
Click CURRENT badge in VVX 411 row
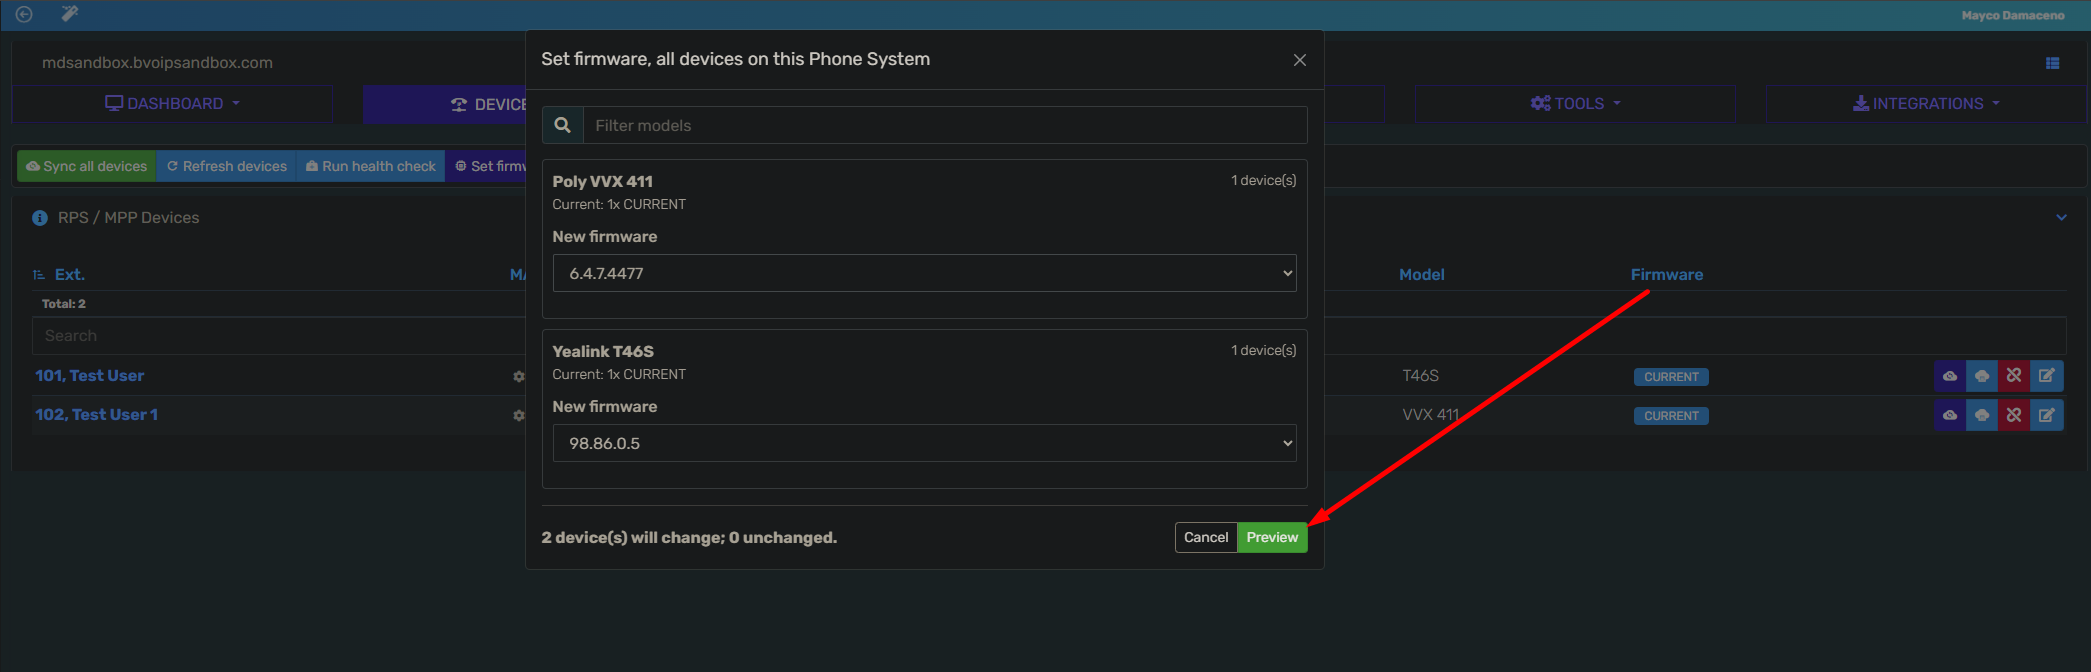[1671, 416]
